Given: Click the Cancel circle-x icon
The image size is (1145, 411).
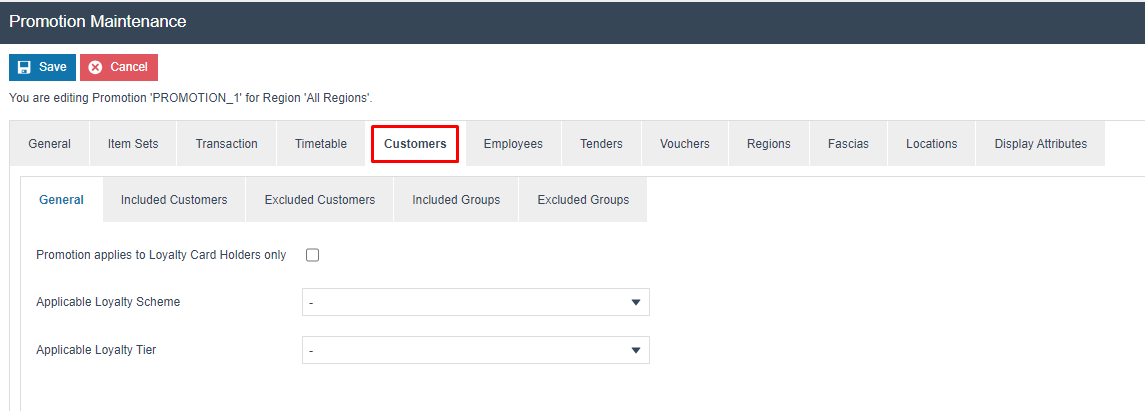Looking at the screenshot, I should click(x=96, y=67).
